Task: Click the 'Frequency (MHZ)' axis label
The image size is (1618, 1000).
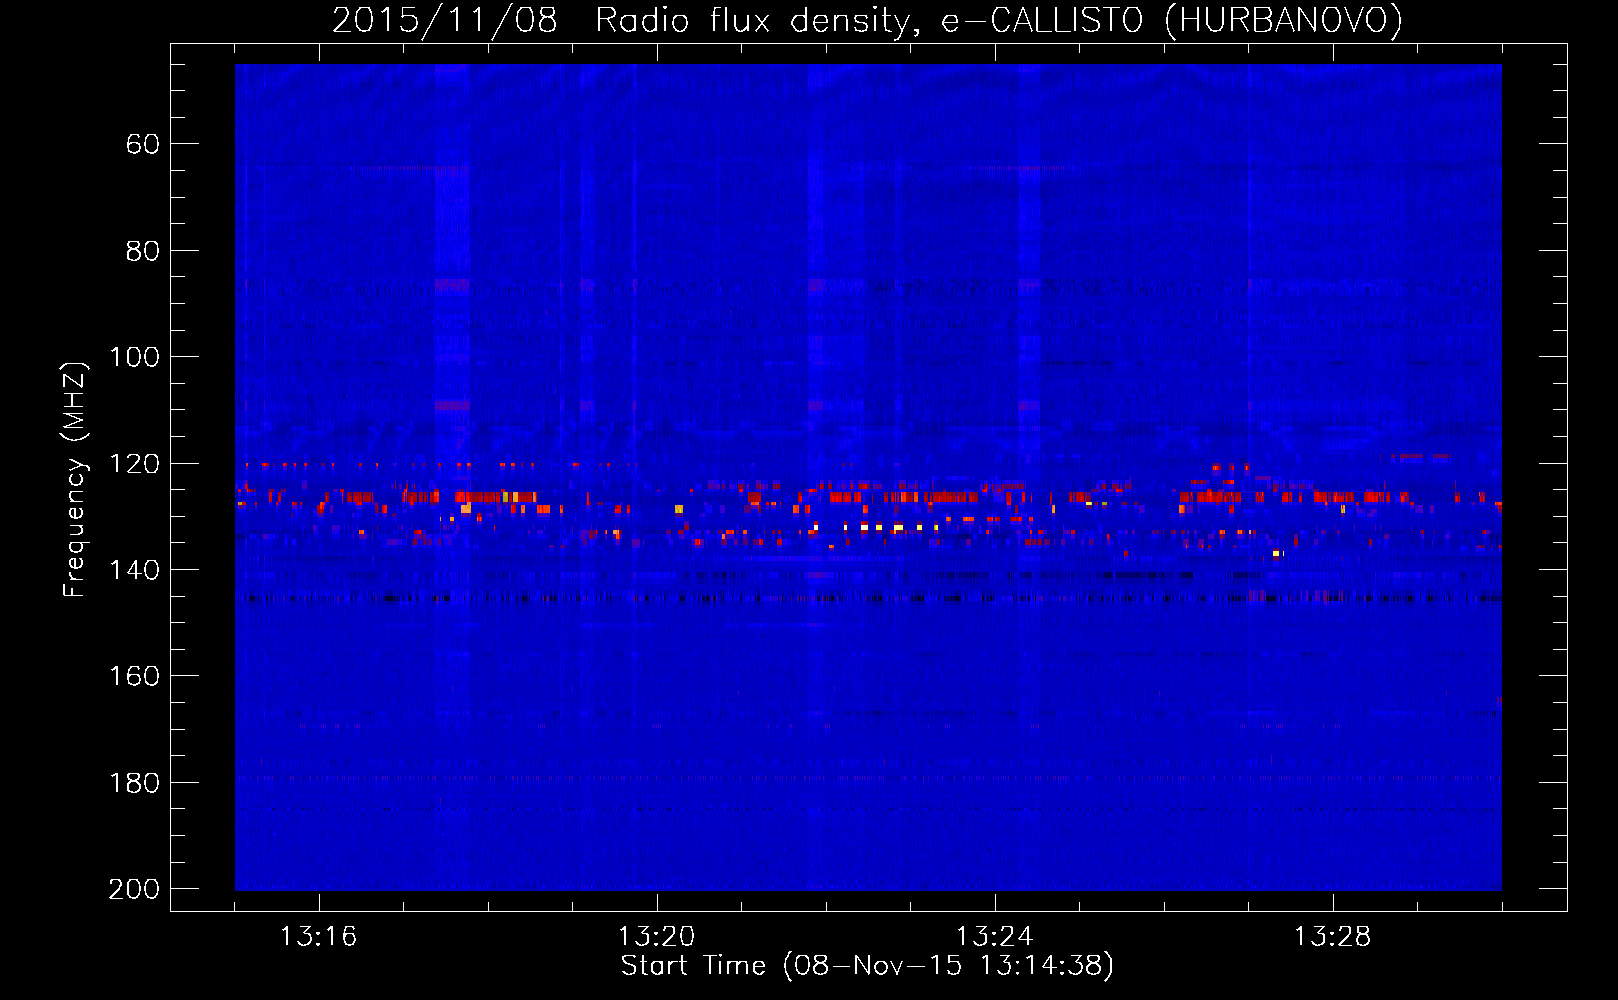Action: pyautogui.click(x=75, y=480)
